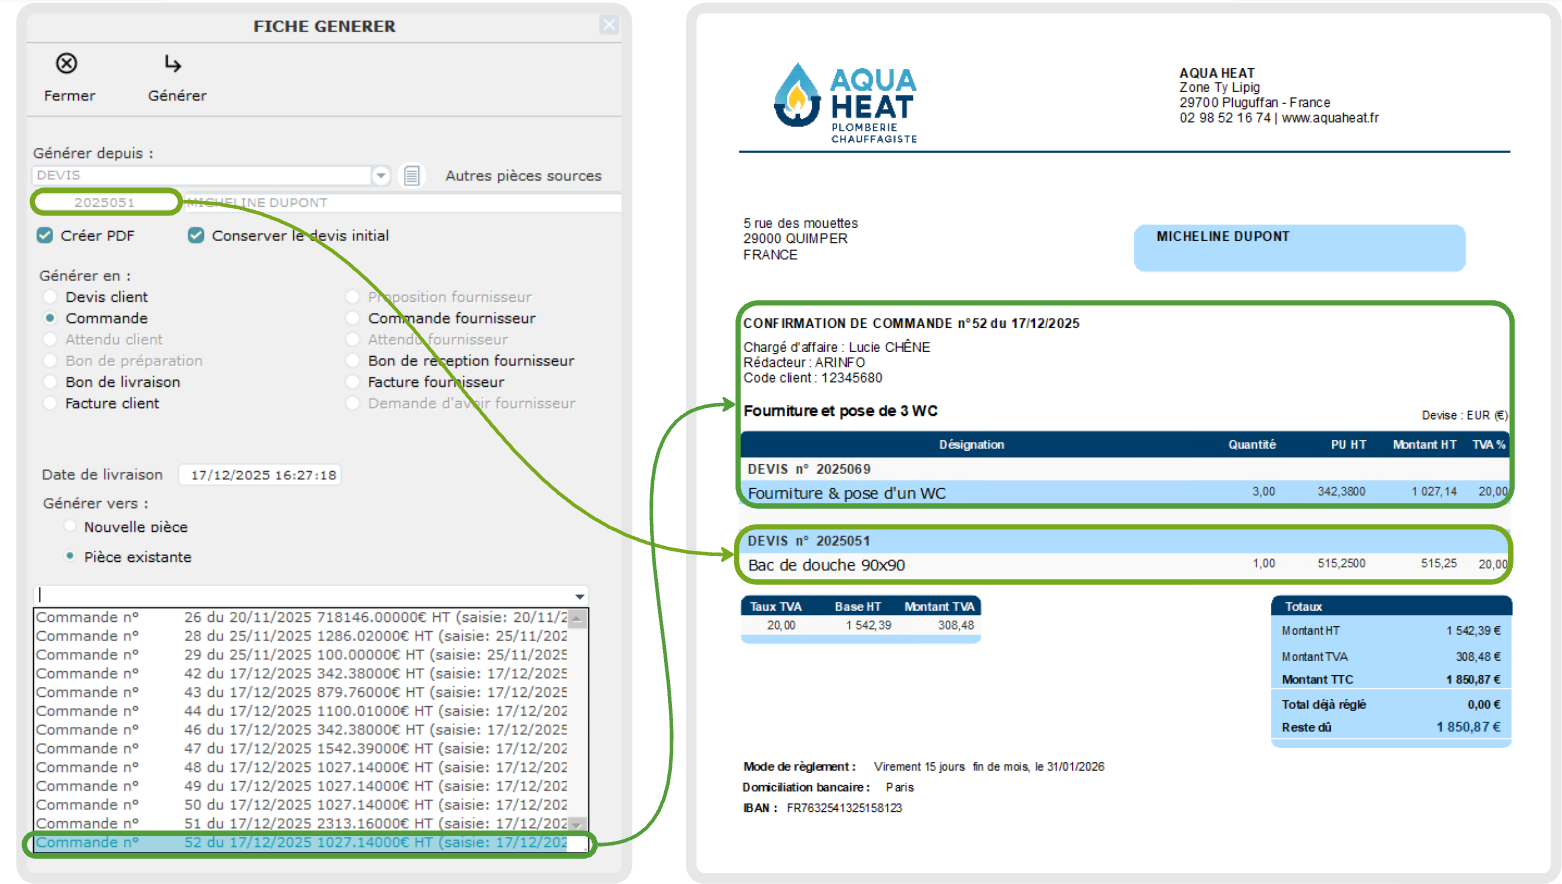The image size is (1562, 884).
Task: Open the existing piece combo box arrow
Action: click(x=579, y=596)
